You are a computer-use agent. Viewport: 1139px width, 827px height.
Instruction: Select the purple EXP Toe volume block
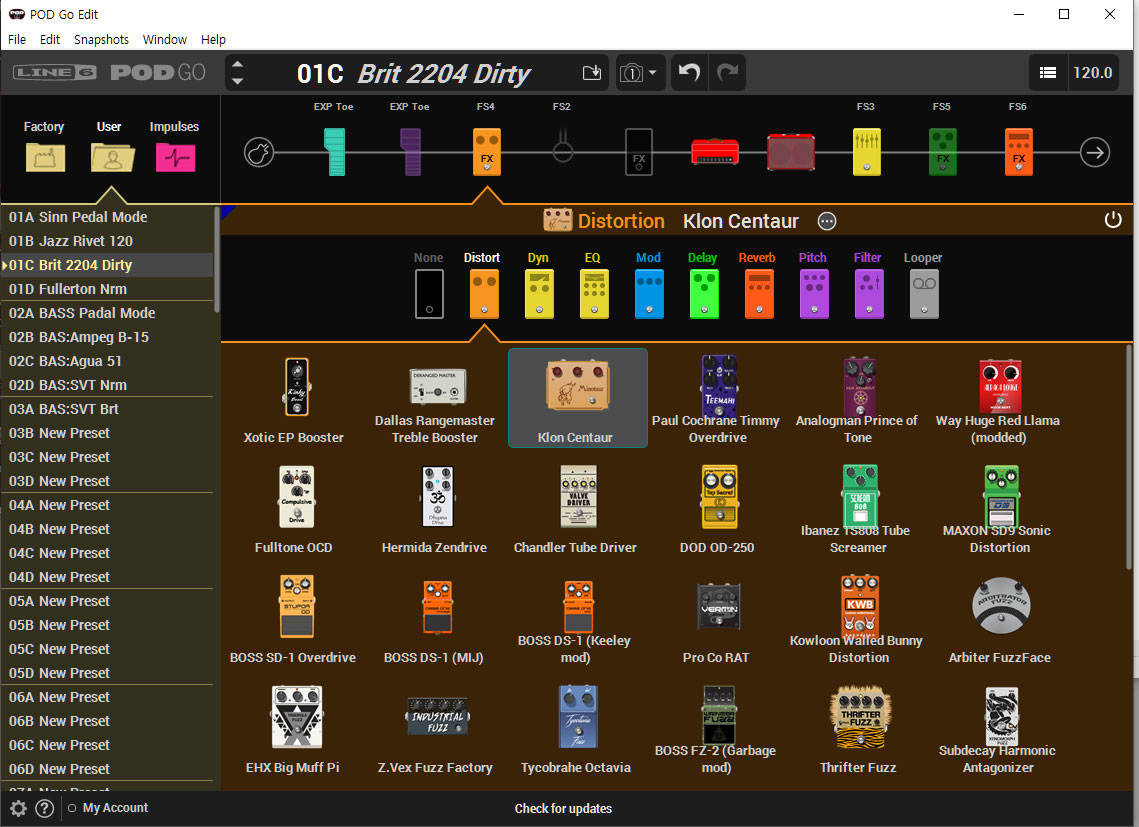pyautogui.click(x=411, y=152)
